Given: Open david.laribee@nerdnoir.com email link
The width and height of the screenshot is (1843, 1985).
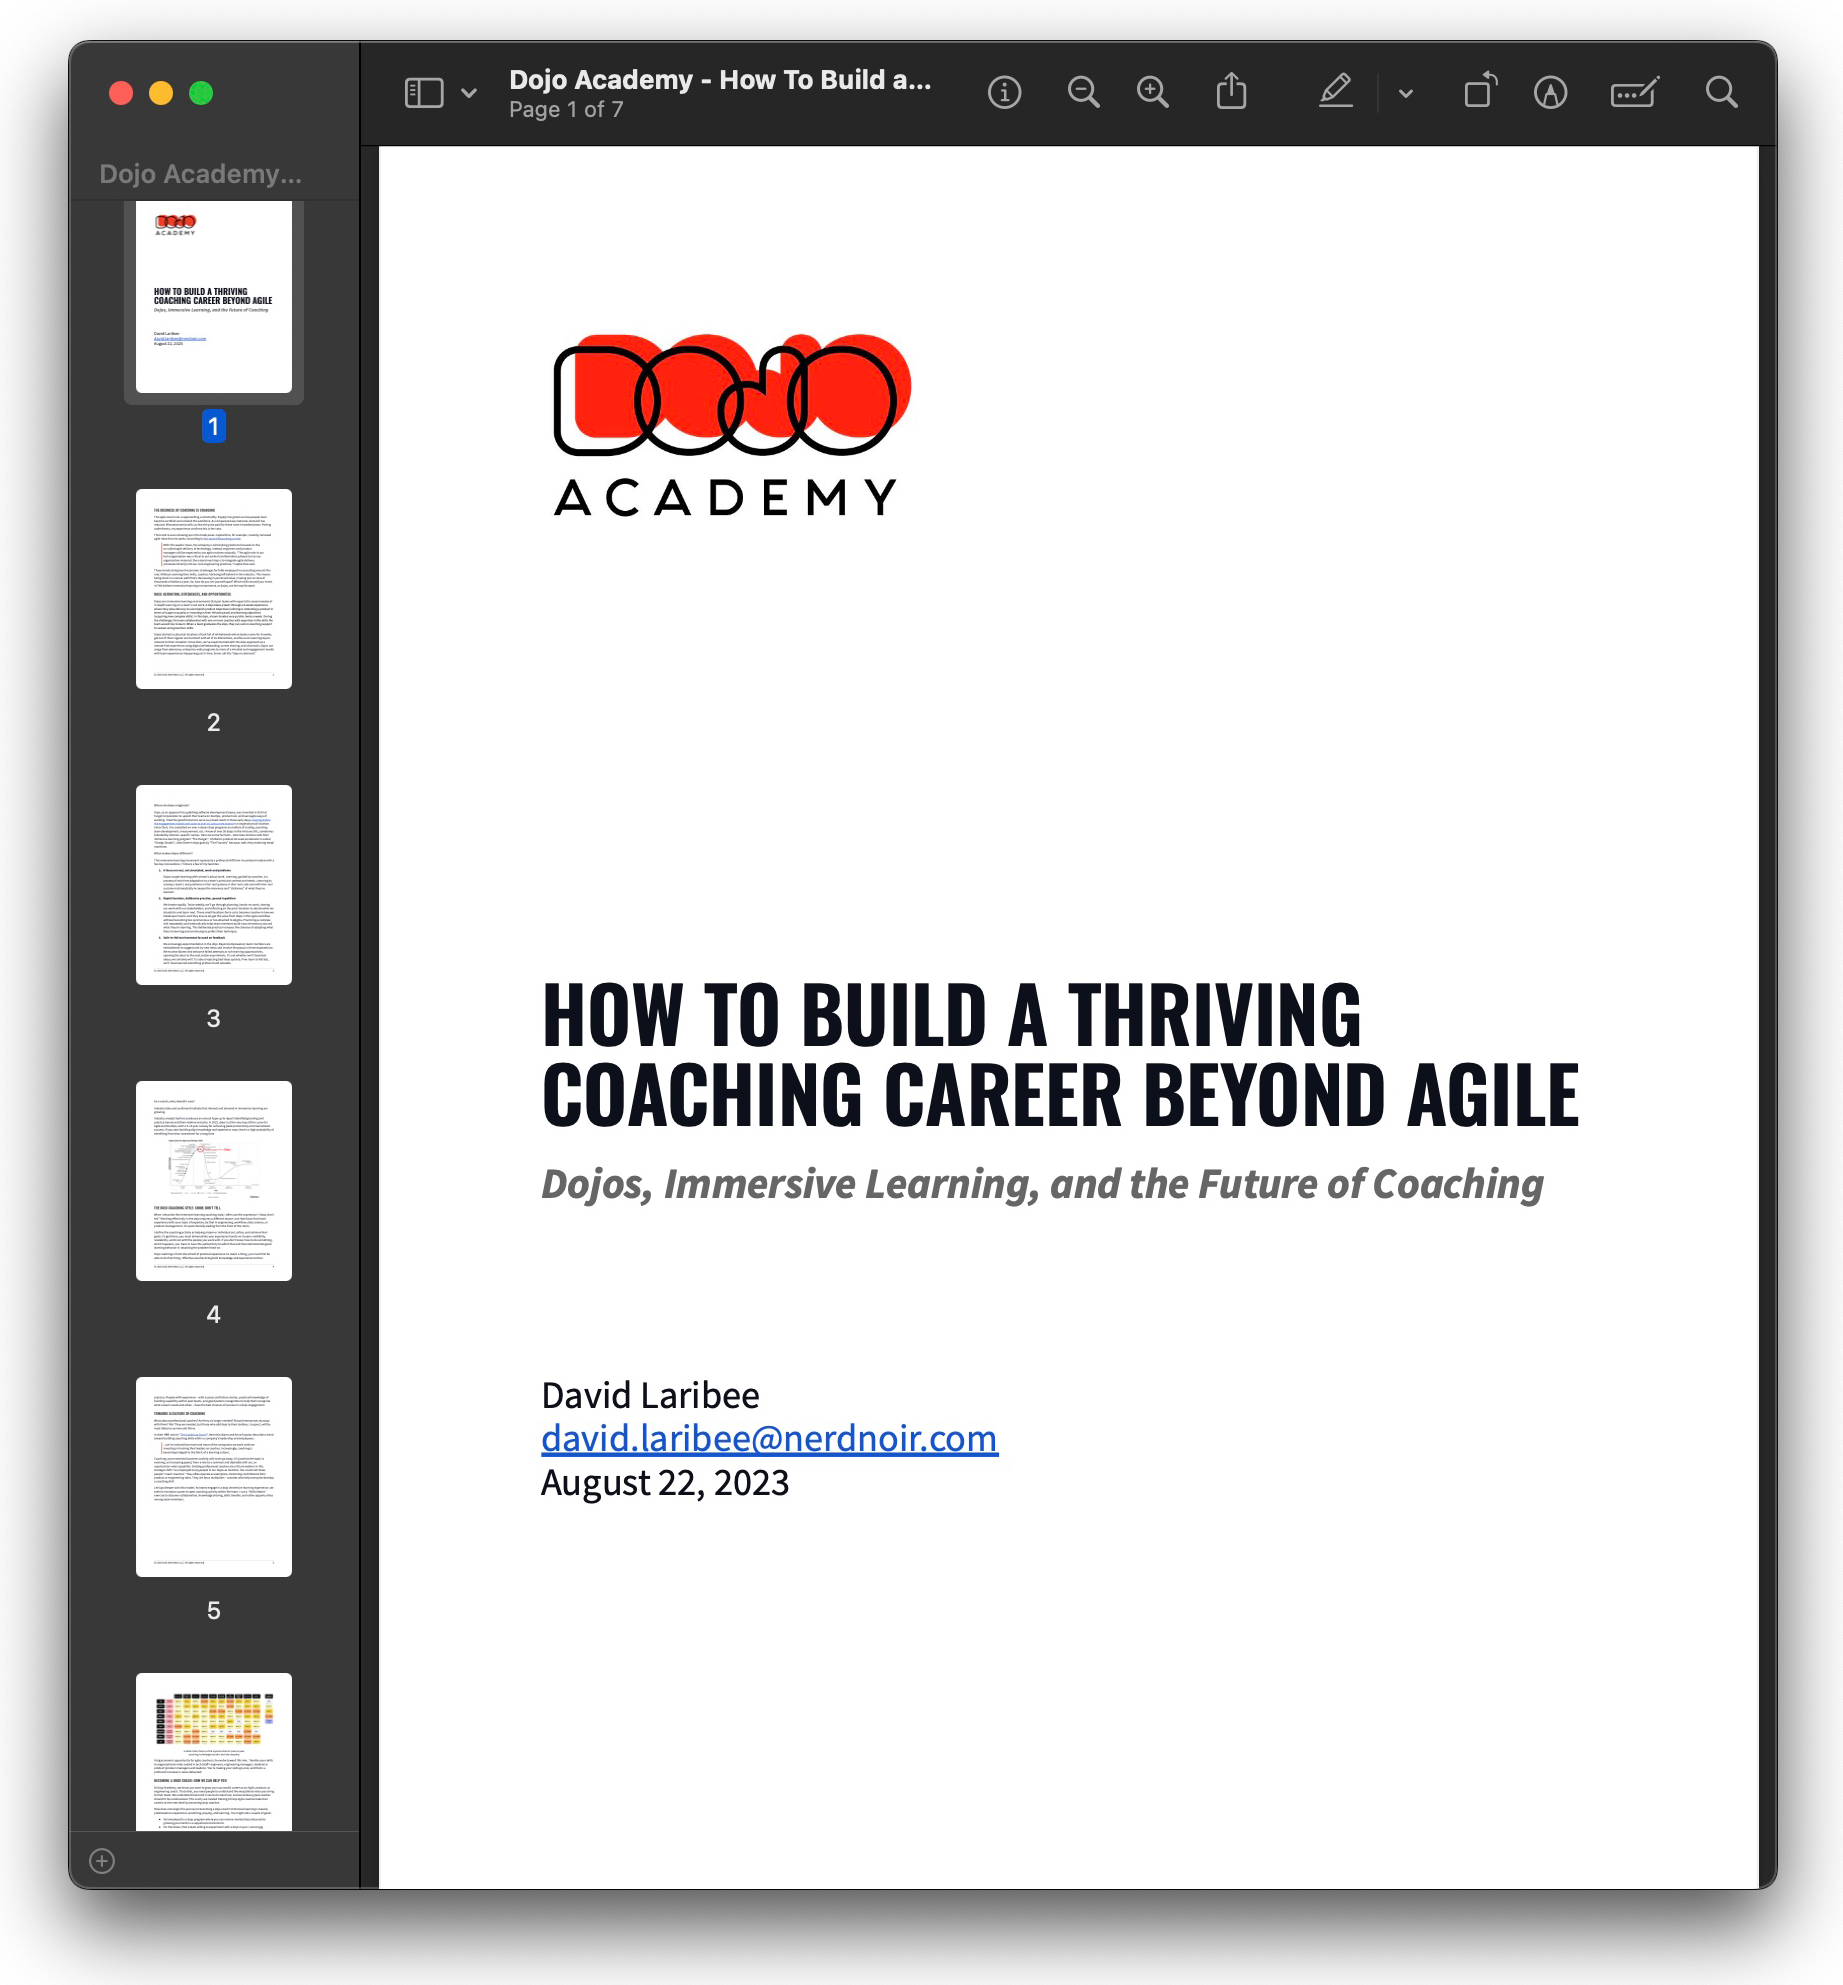Looking at the screenshot, I should 769,1438.
